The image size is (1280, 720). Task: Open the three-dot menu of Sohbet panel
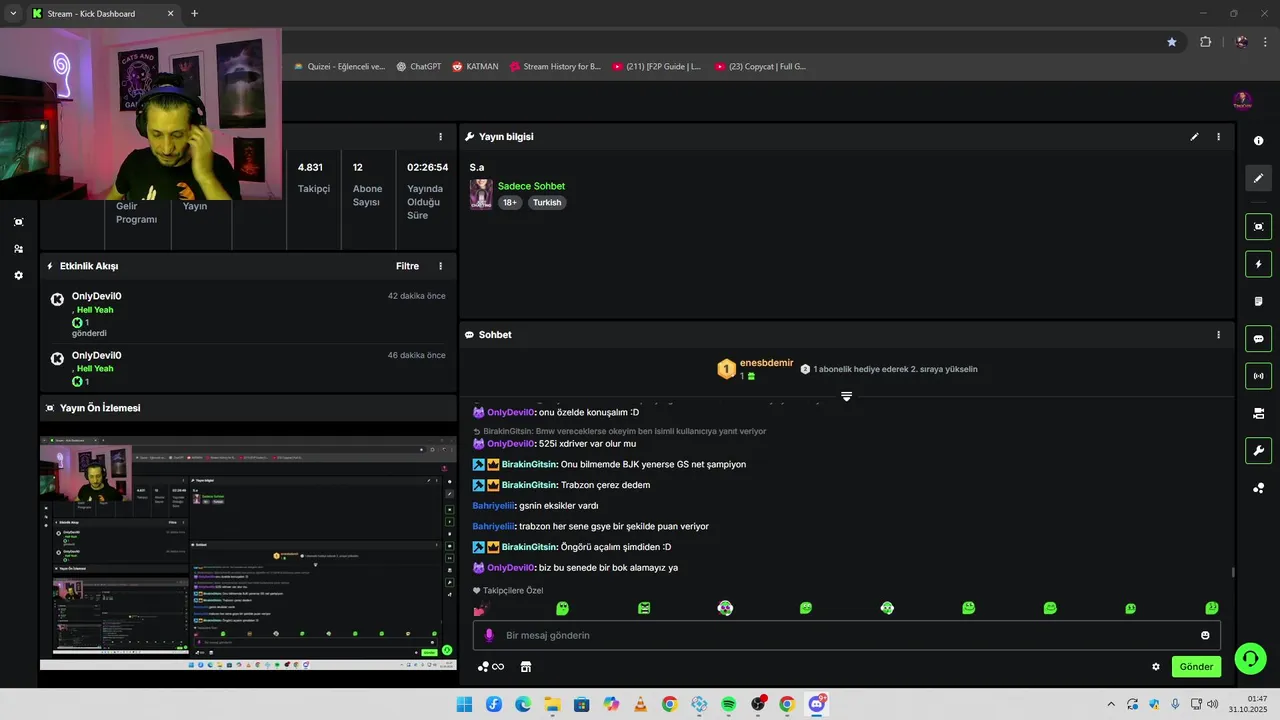1218,335
